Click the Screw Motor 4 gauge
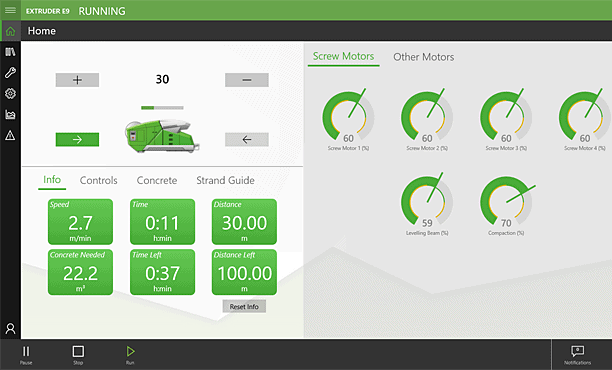 (x=585, y=119)
